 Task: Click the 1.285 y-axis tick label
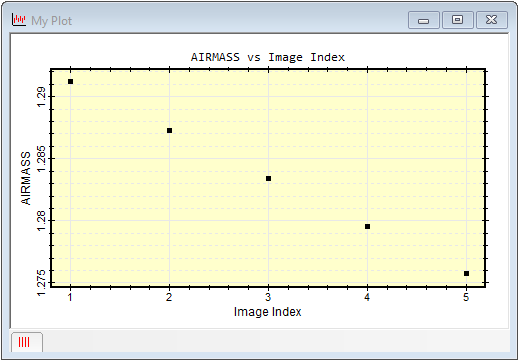click(41, 159)
